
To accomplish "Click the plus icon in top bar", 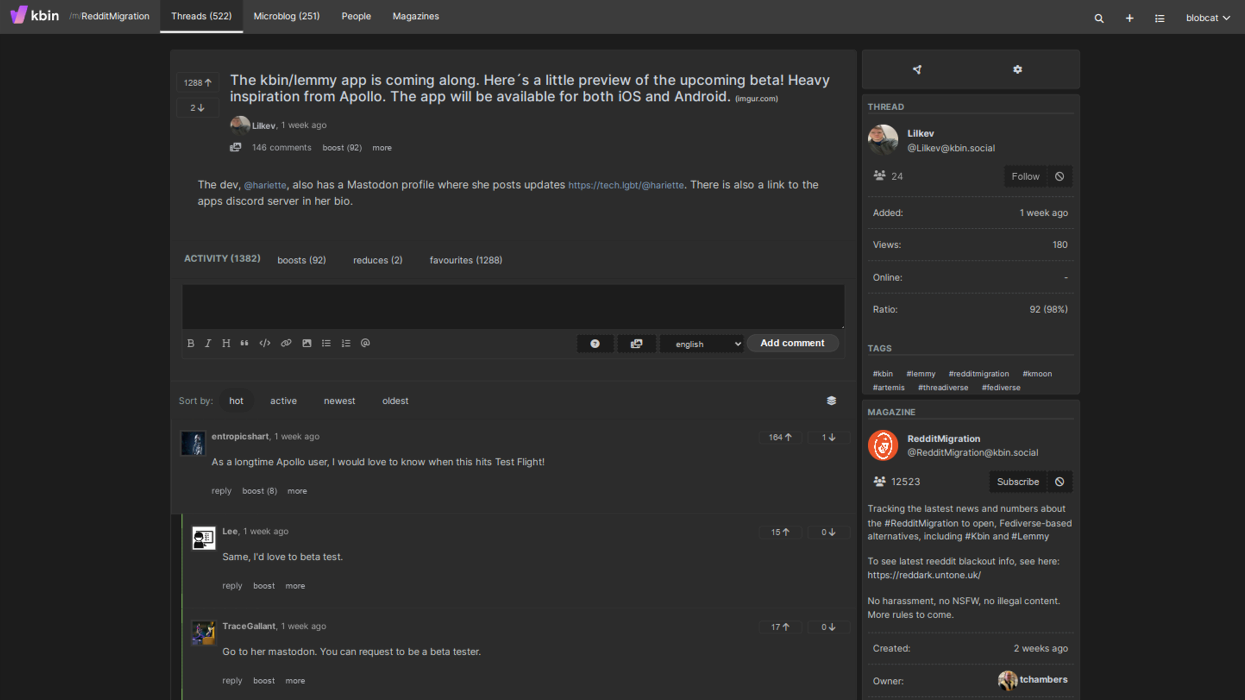I will coord(1129,18).
